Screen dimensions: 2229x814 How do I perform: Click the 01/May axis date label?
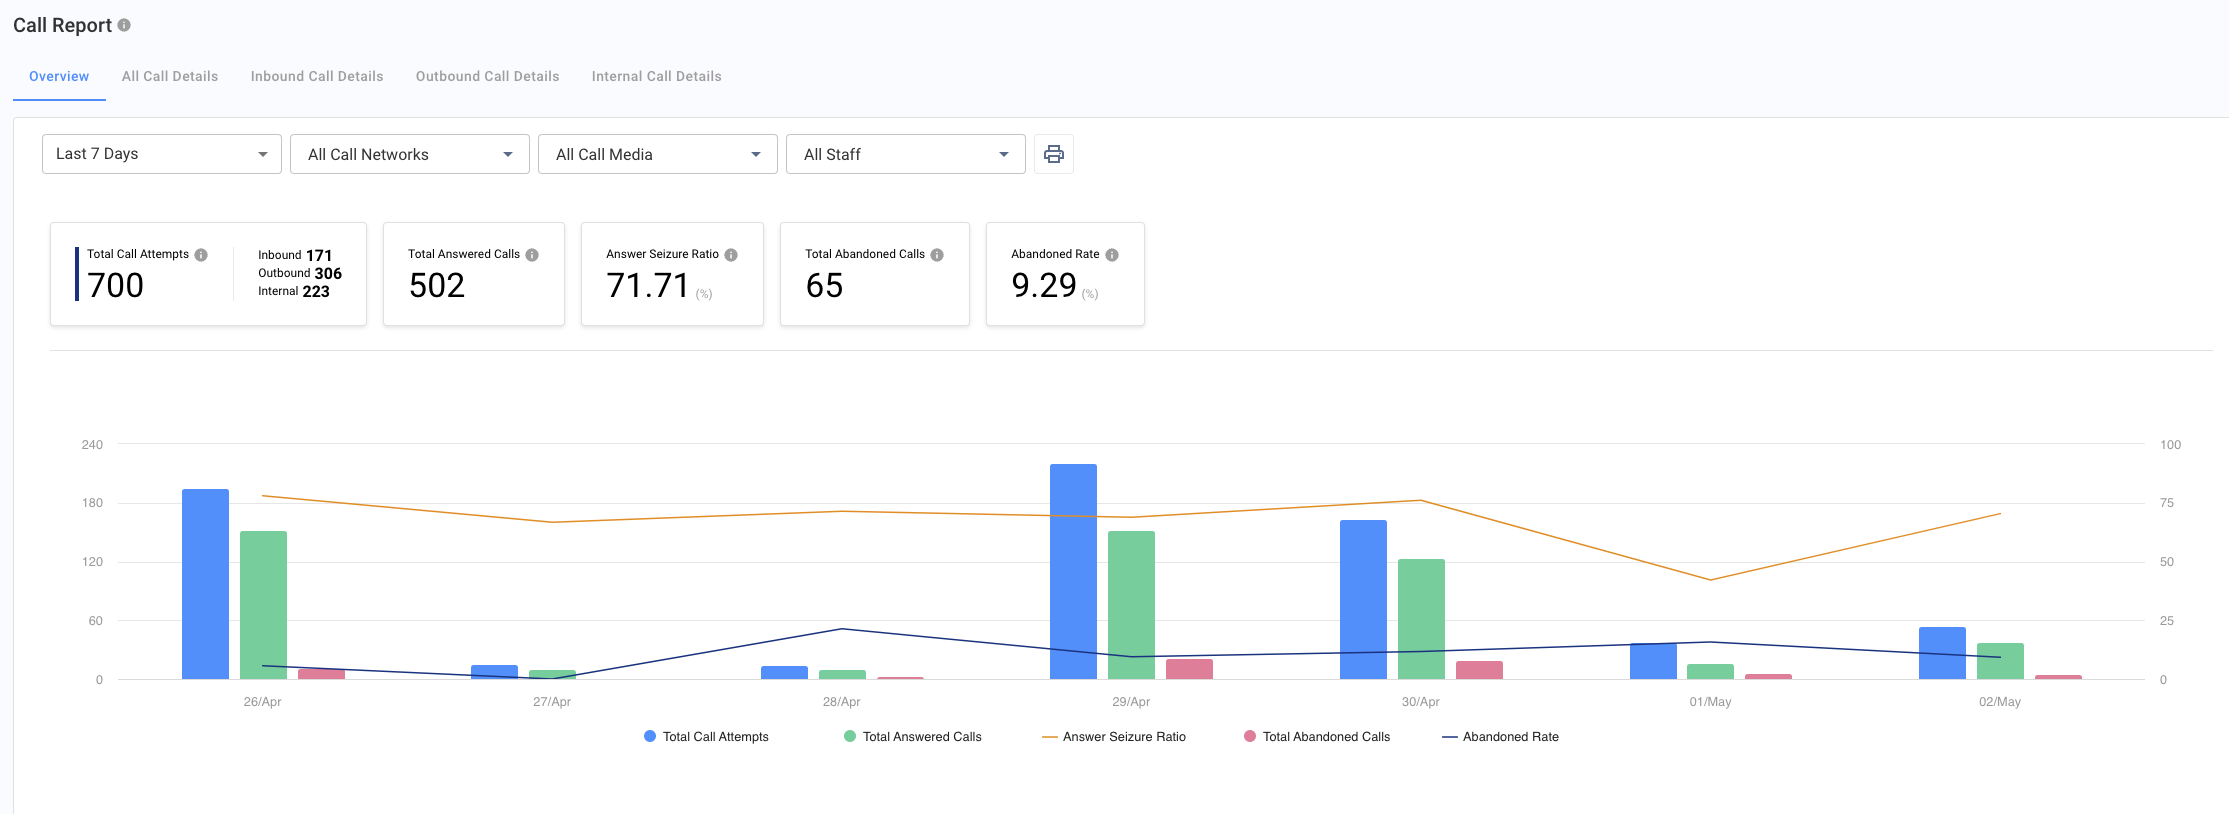pyautogui.click(x=1710, y=702)
